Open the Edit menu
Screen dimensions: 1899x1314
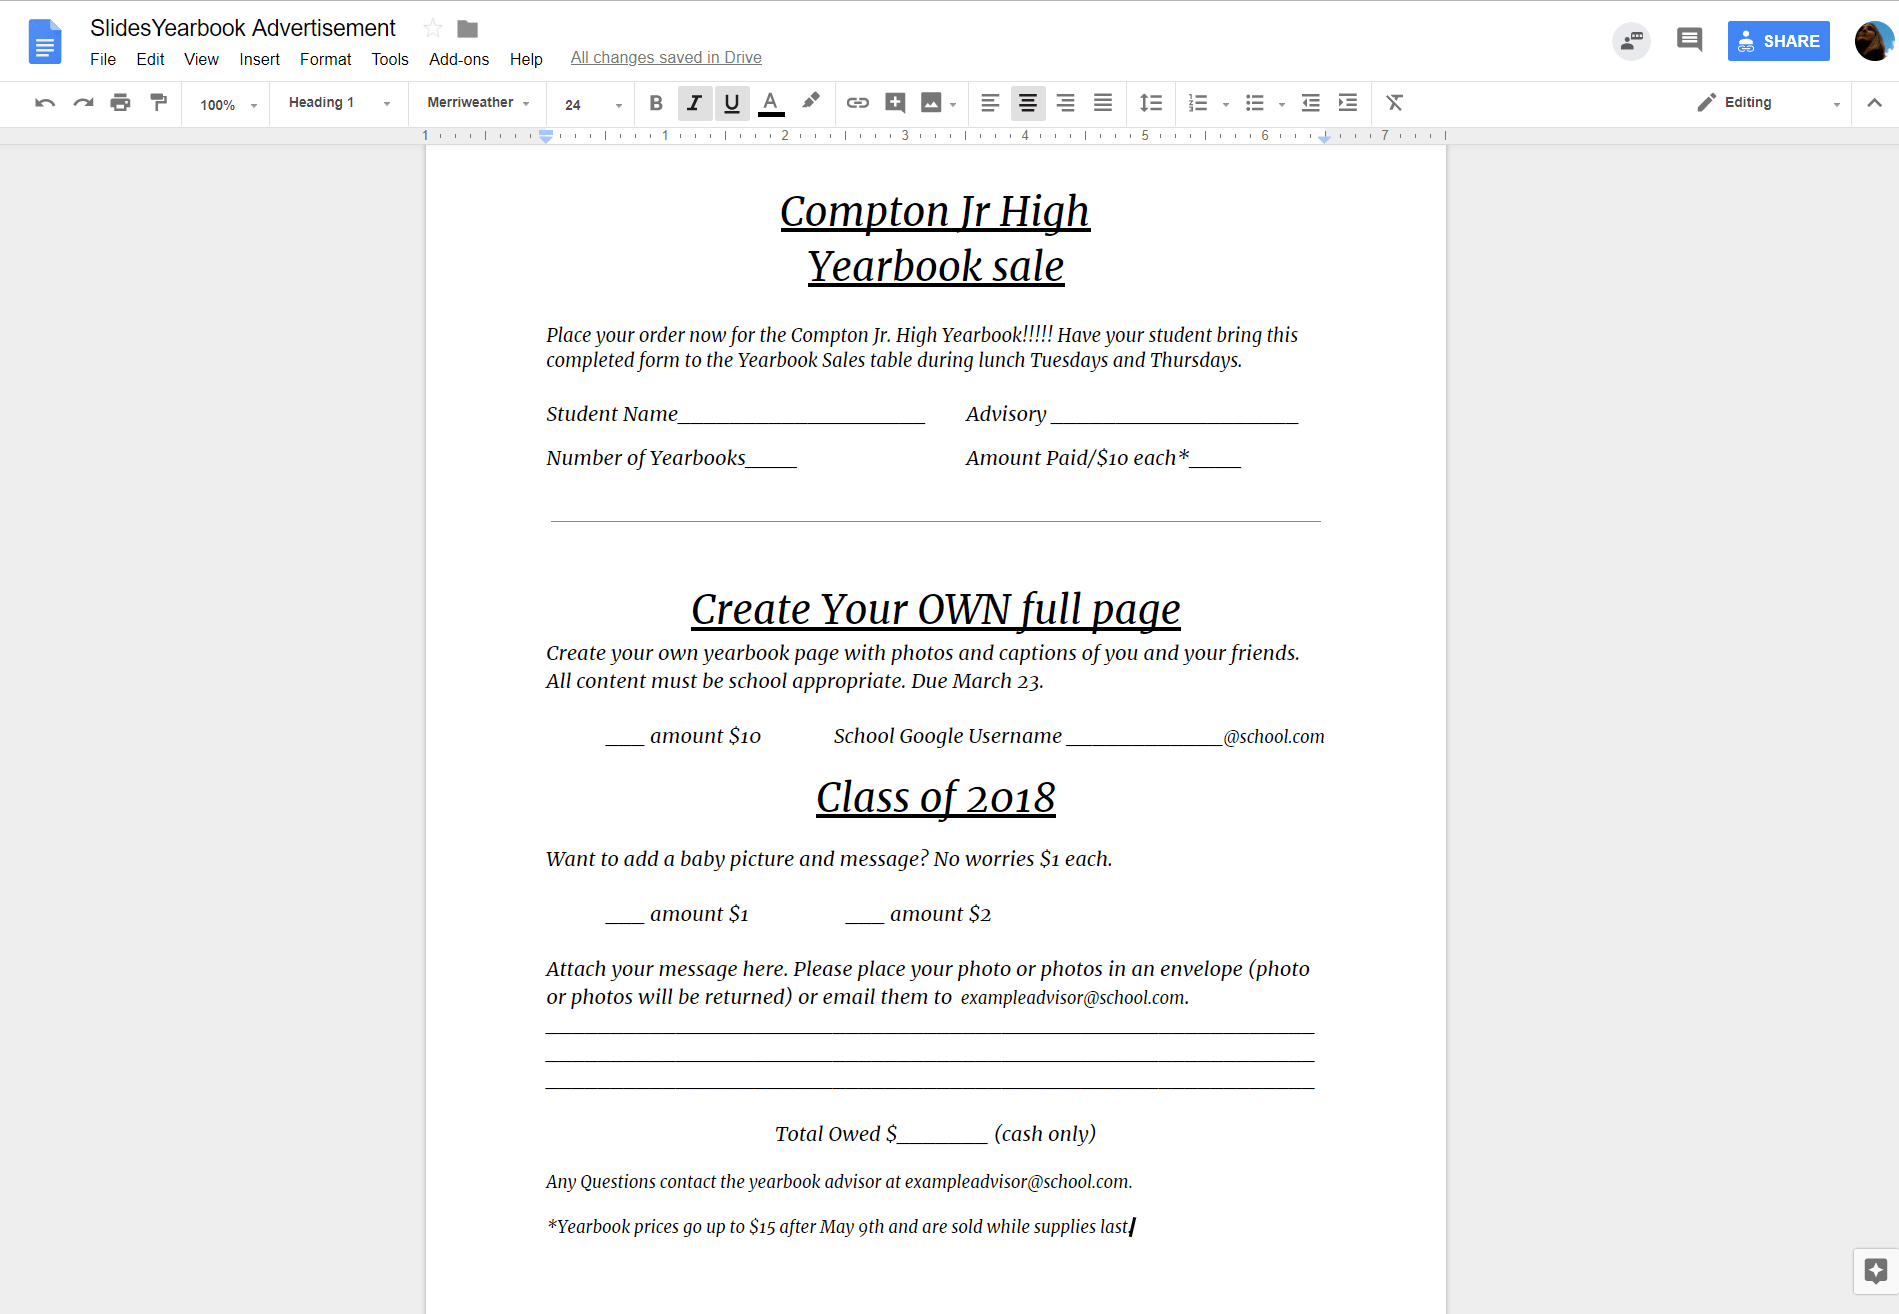point(150,59)
